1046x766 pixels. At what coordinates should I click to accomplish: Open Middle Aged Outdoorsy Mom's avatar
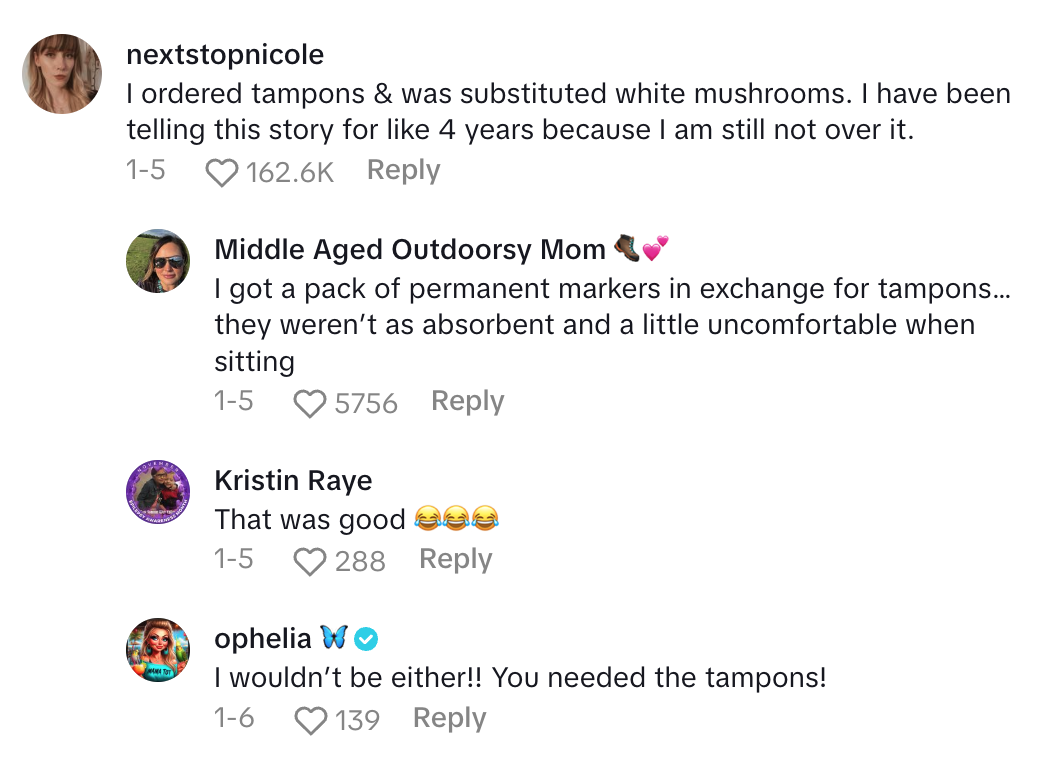pyautogui.click(x=158, y=261)
